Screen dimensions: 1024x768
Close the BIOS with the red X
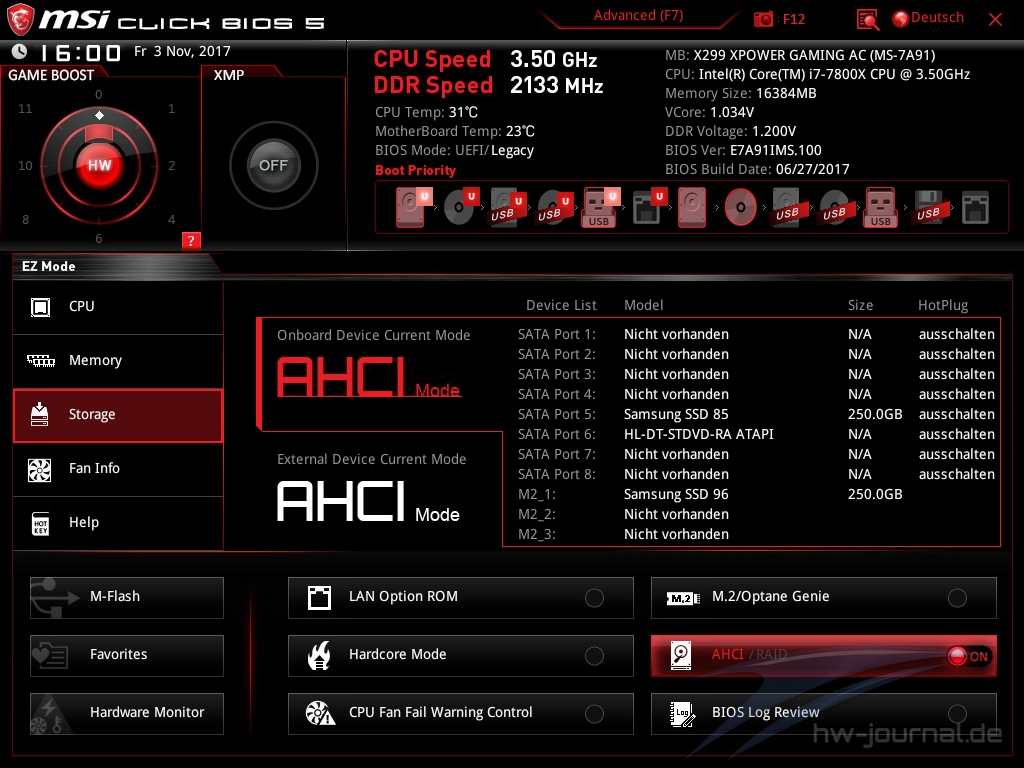pyautogui.click(x=995, y=19)
